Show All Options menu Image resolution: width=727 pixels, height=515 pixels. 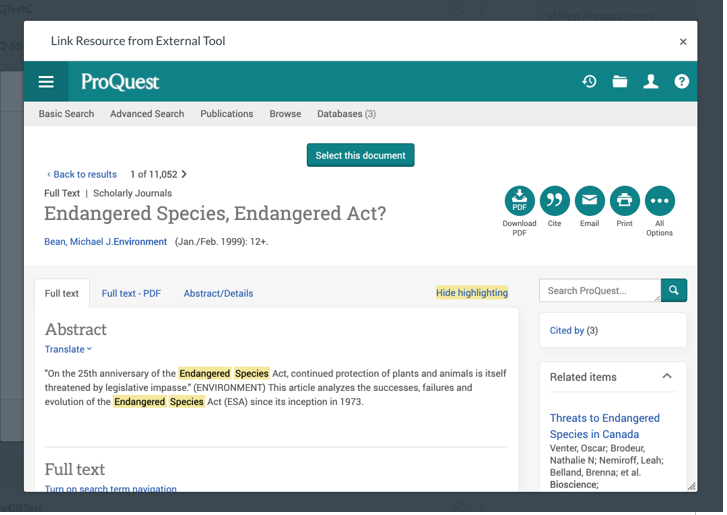point(659,201)
